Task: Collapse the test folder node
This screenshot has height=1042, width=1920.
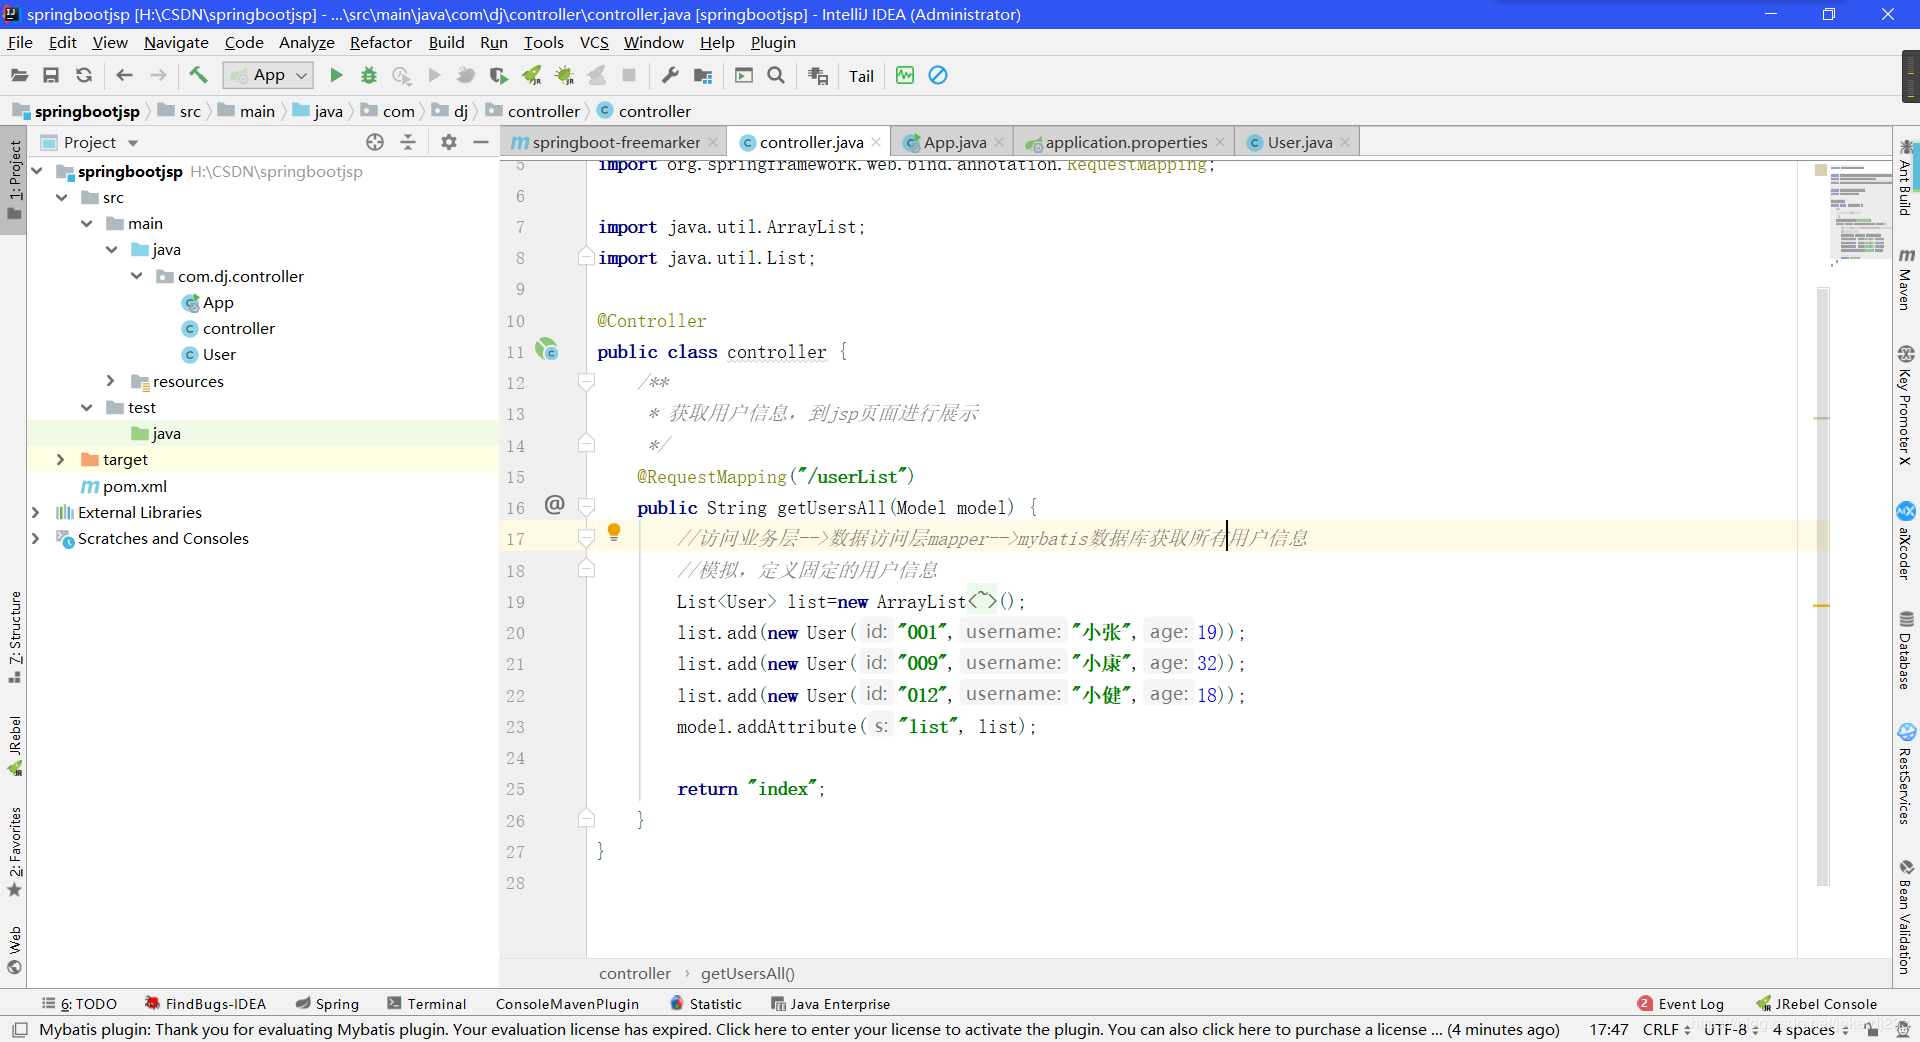Action: pyautogui.click(x=87, y=407)
